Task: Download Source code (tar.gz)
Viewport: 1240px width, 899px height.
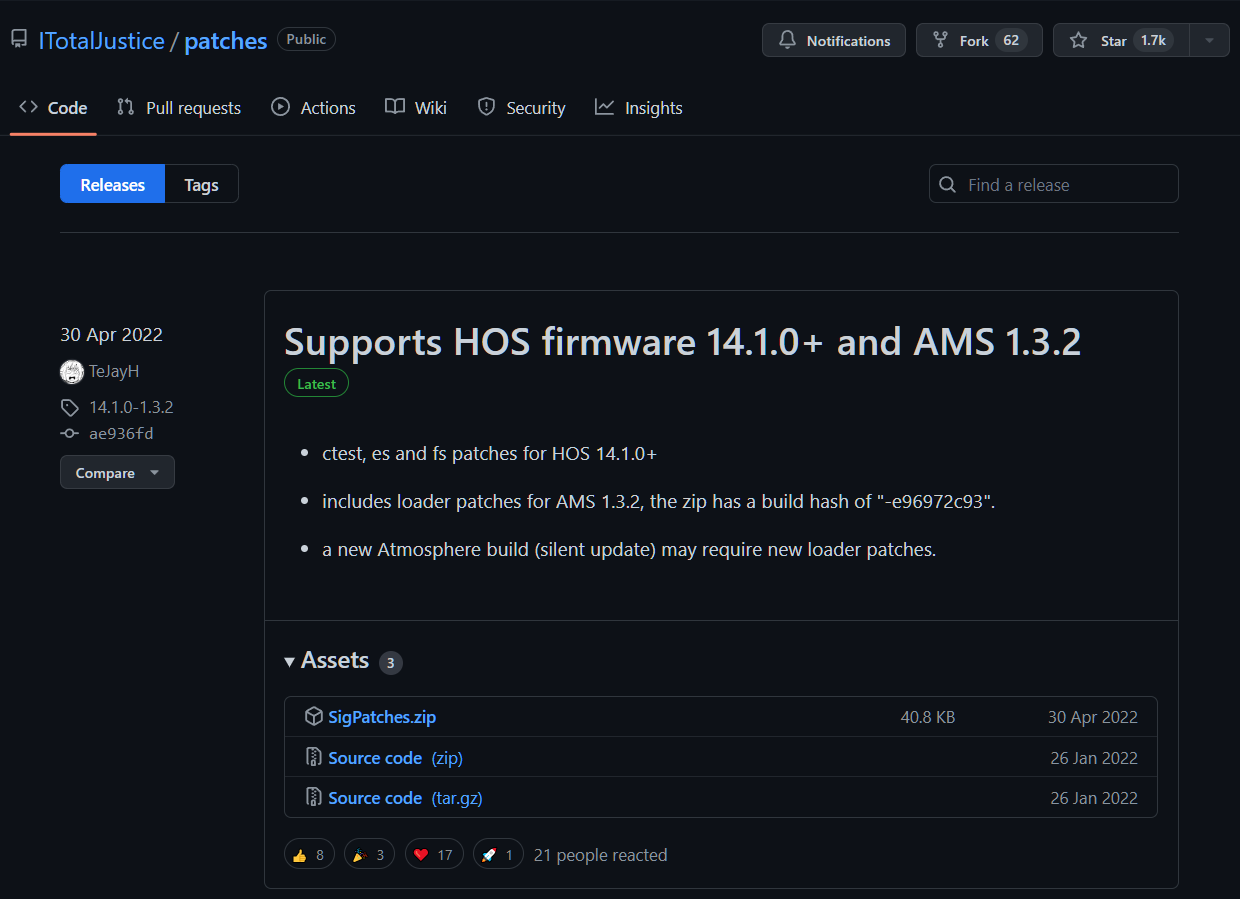Action: (x=405, y=798)
